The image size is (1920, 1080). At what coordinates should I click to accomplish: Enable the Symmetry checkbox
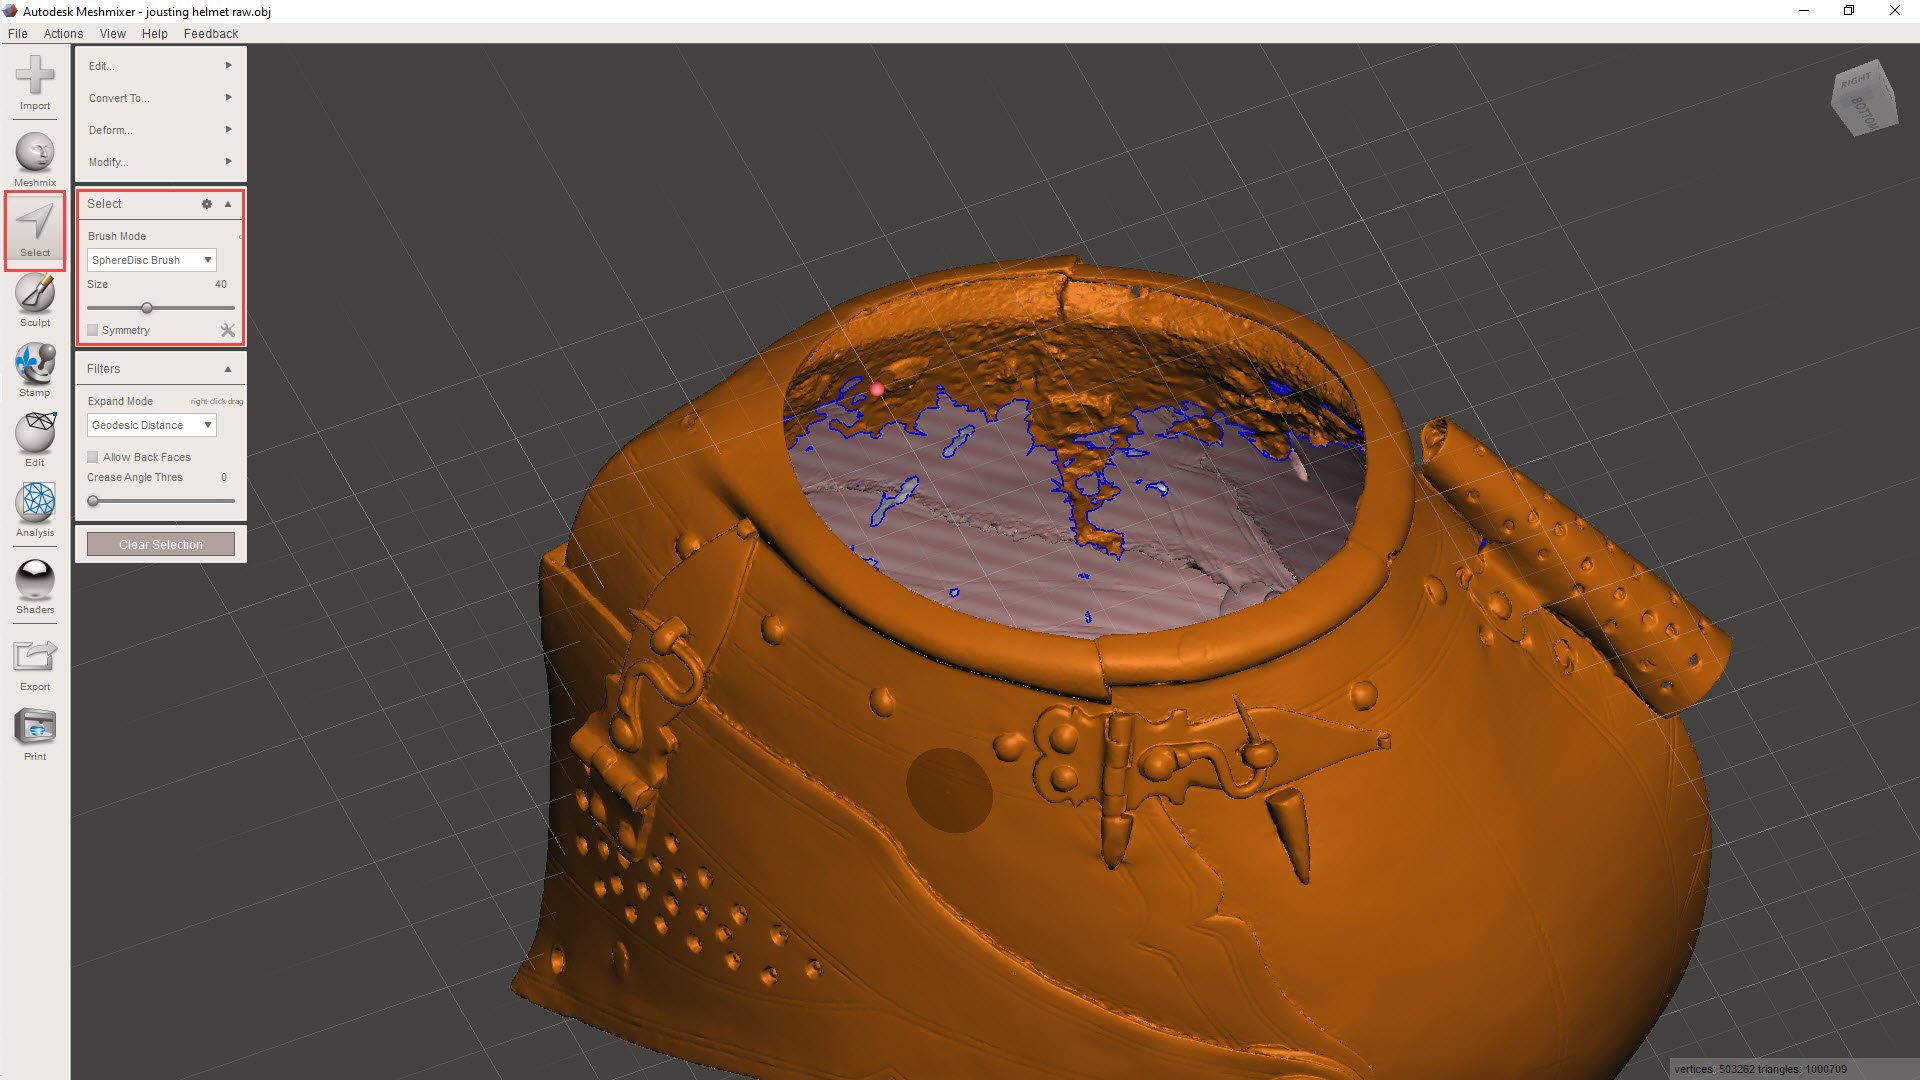pyautogui.click(x=93, y=330)
